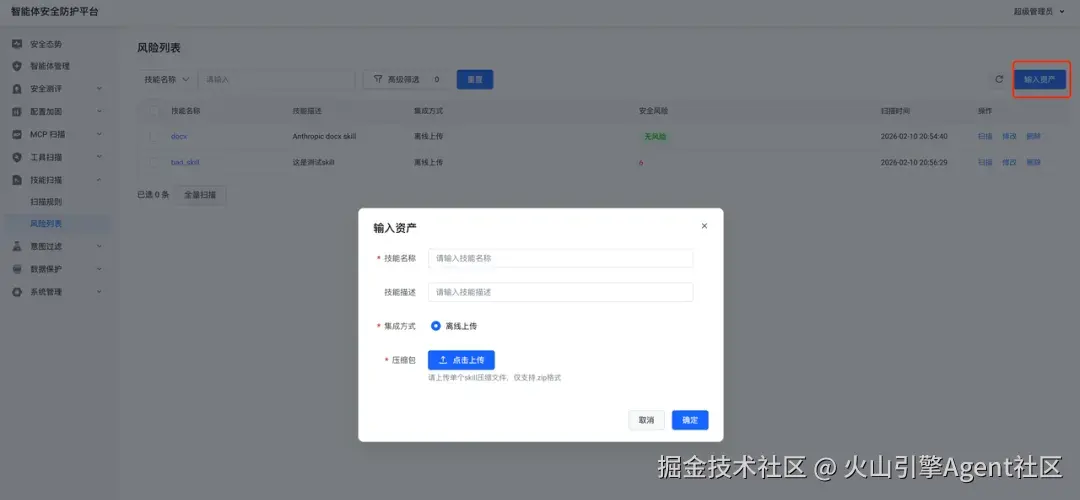Click the 数据保护 sidebar icon
This screenshot has width=1080, height=500.
17,269
